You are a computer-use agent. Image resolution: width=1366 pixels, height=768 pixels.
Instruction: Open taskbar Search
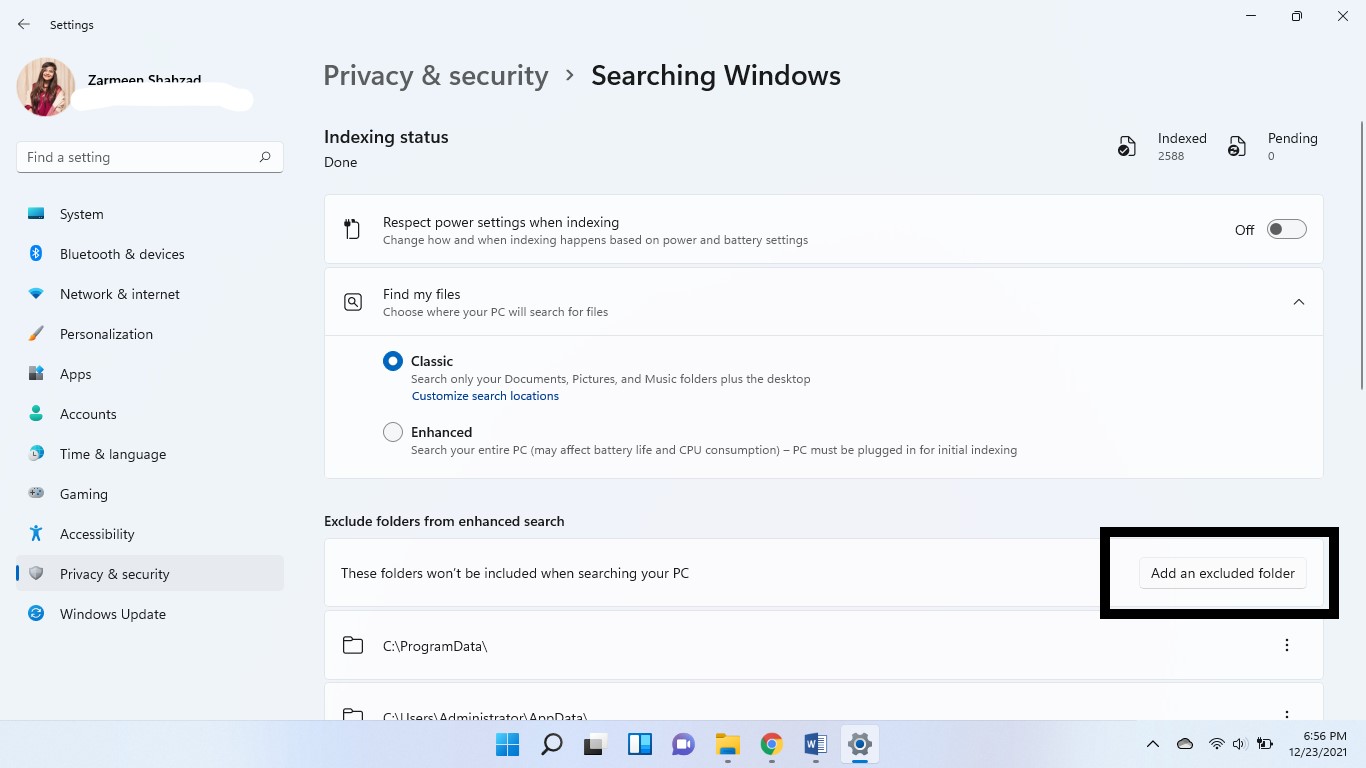click(551, 744)
